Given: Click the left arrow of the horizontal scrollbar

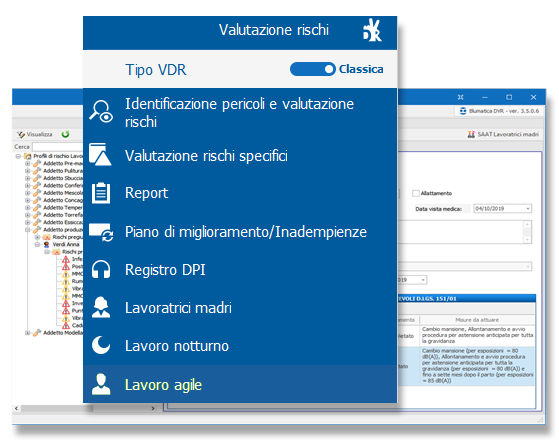Looking at the screenshot, I should coord(16,408).
